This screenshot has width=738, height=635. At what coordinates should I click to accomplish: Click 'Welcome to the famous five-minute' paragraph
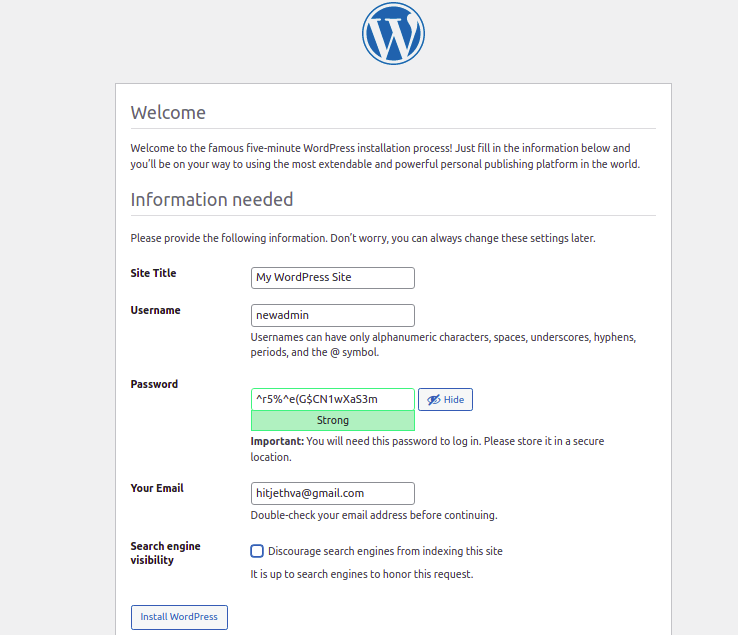(385, 156)
